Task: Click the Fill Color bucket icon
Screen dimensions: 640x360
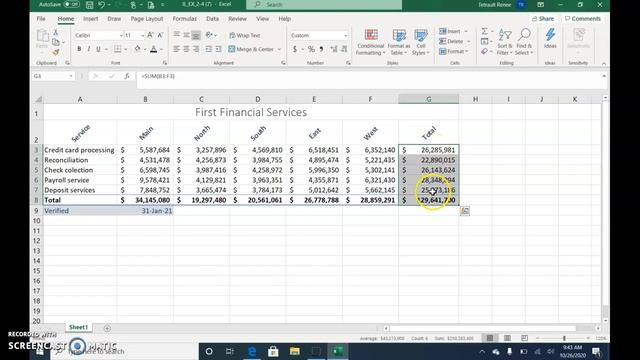Action: [x=137, y=49]
